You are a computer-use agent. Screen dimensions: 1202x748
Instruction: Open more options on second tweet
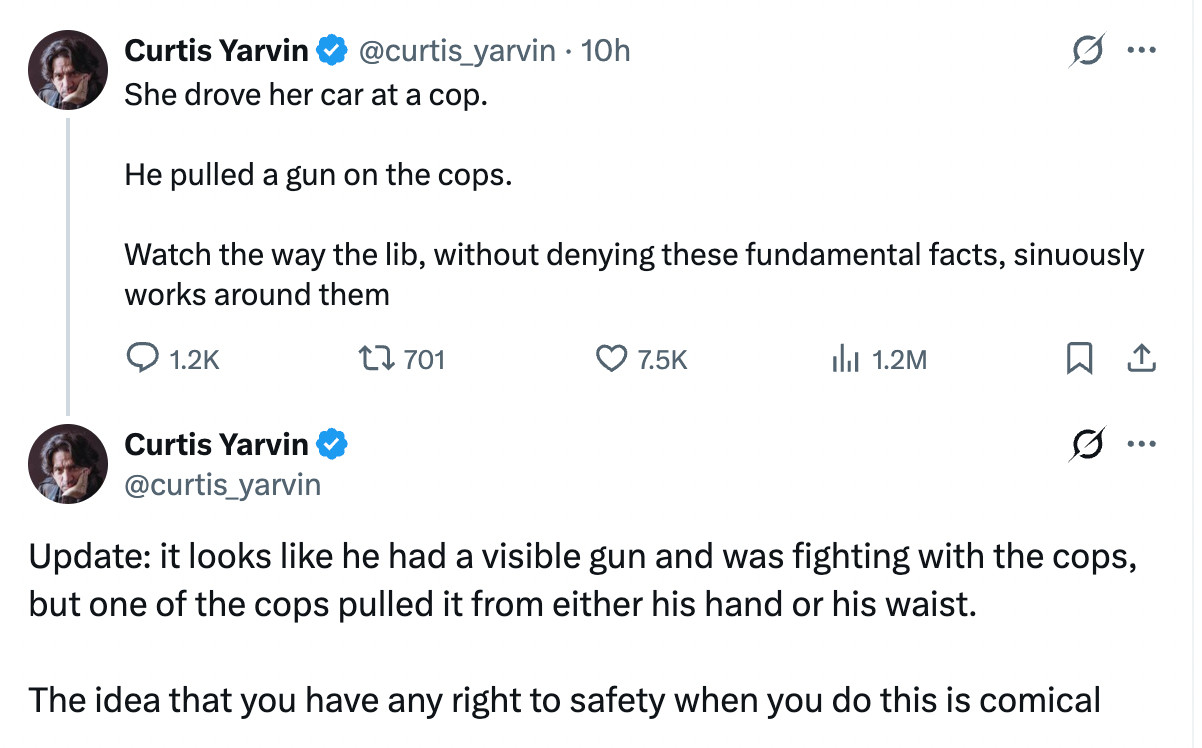(1141, 443)
